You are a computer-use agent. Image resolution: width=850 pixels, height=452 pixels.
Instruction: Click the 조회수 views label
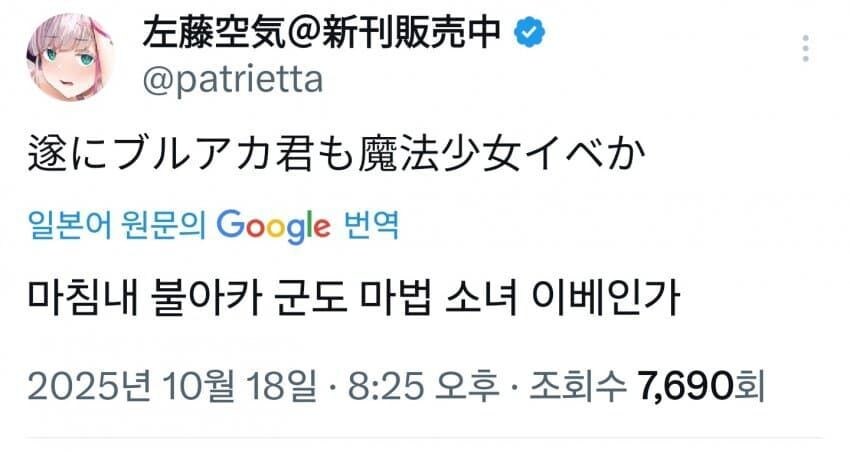point(585,384)
